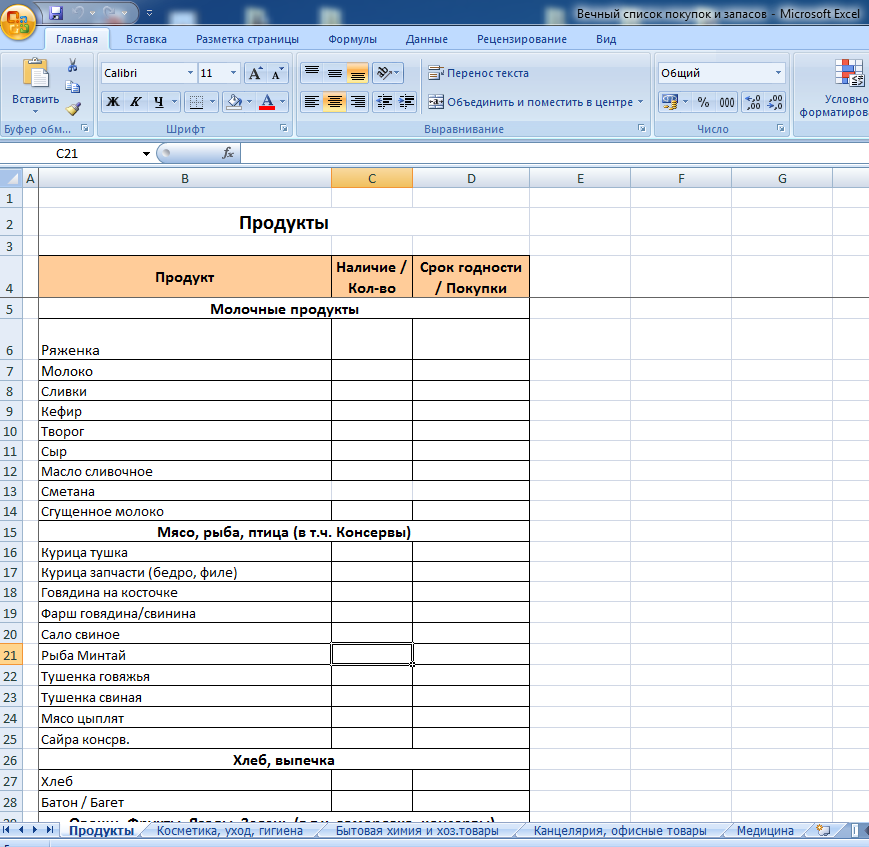This screenshot has height=847, width=869.
Task: Click the insert new worksheet icon
Action: pyautogui.click(x=823, y=830)
